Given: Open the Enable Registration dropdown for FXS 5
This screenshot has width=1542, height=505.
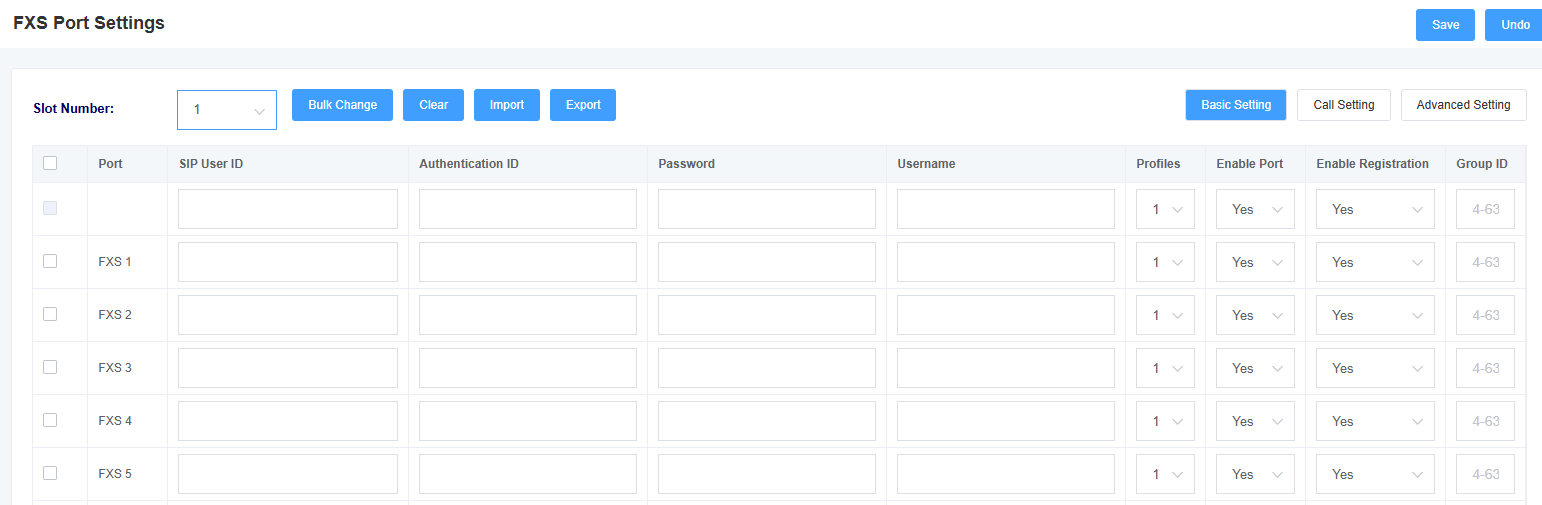Looking at the screenshot, I should [x=1375, y=474].
